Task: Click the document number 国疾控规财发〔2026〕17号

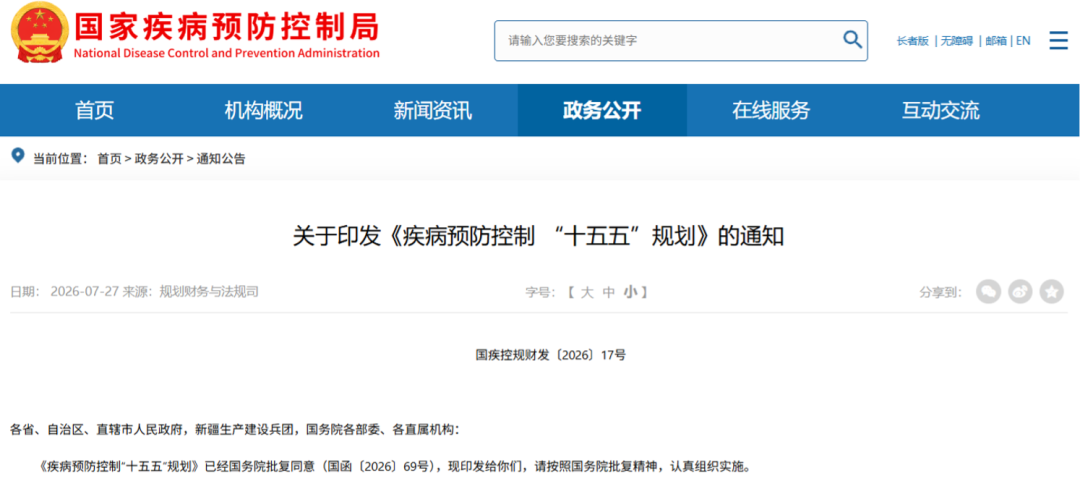Action: (551, 355)
